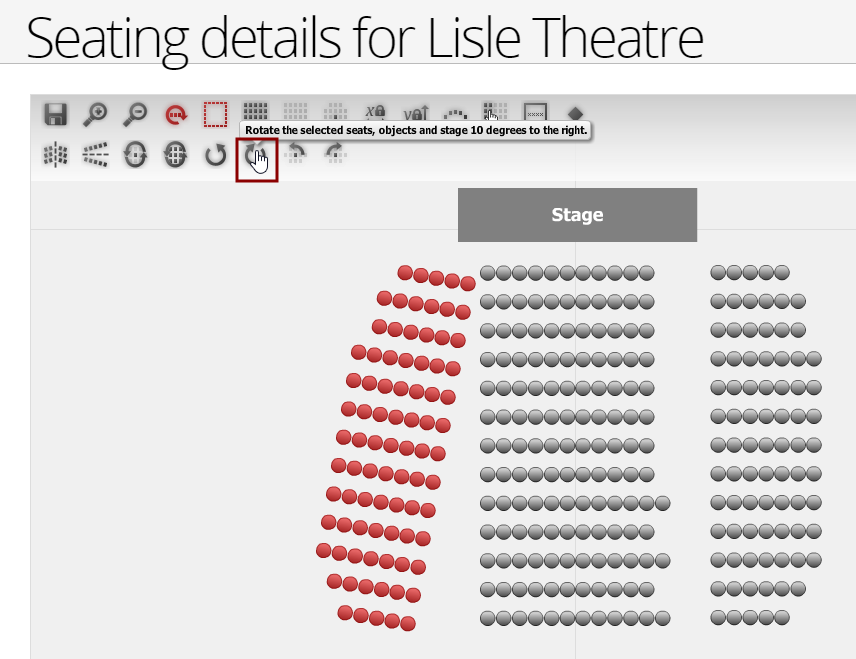Click the plain black counter-clockwise rotate arrow
This screenshot has height=659, width=856.
[215, 156]
